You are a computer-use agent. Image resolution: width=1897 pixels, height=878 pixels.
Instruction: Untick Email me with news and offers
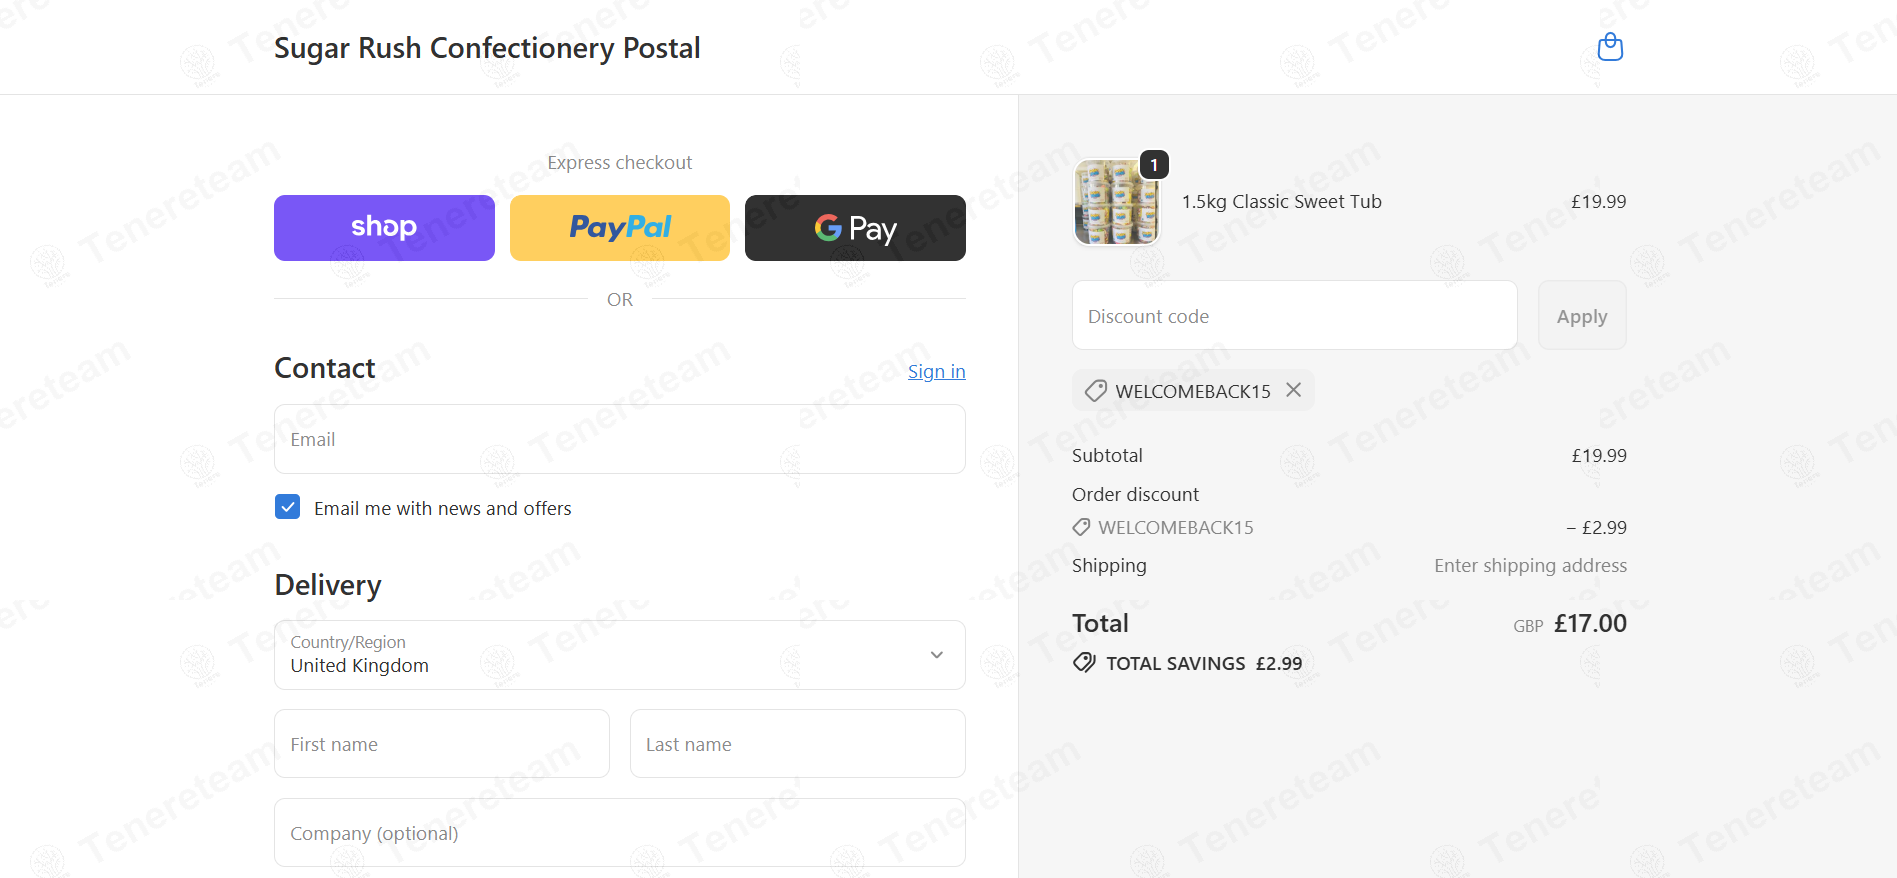288,507
